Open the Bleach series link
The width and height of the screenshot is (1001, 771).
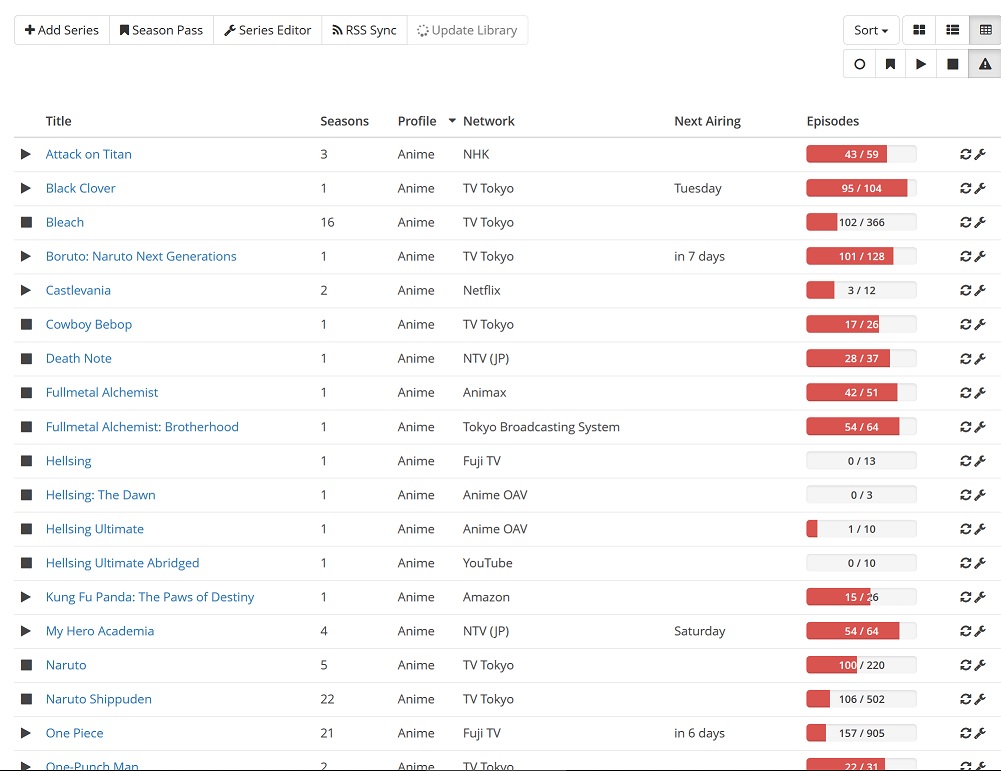coord(64,222)
